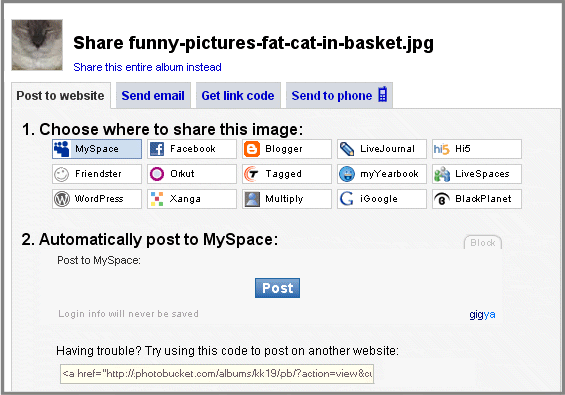Select the Orkut label text
The height and width of the screenshot is (395, 565).
tap(182, 174)
